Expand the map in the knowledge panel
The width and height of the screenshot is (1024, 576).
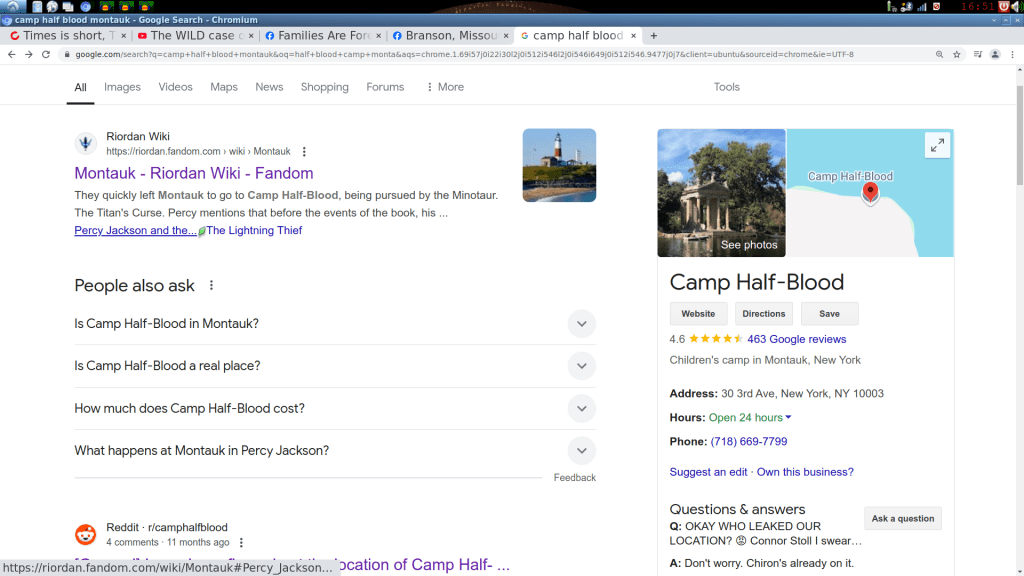937,146
